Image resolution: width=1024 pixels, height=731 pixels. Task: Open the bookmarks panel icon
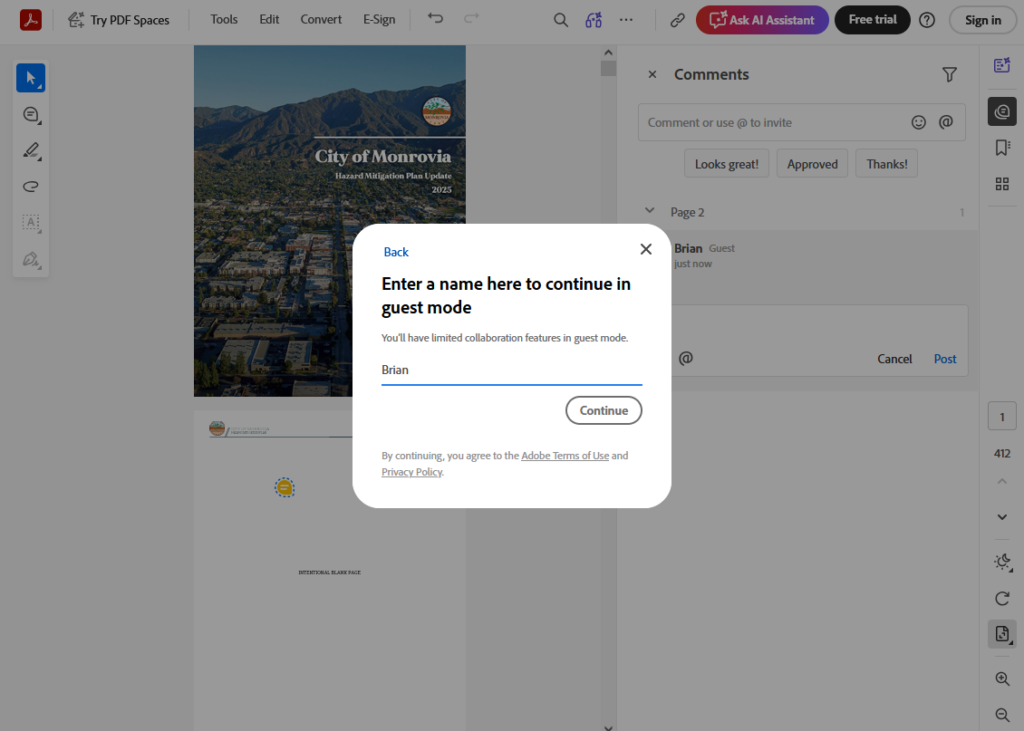1002,148
